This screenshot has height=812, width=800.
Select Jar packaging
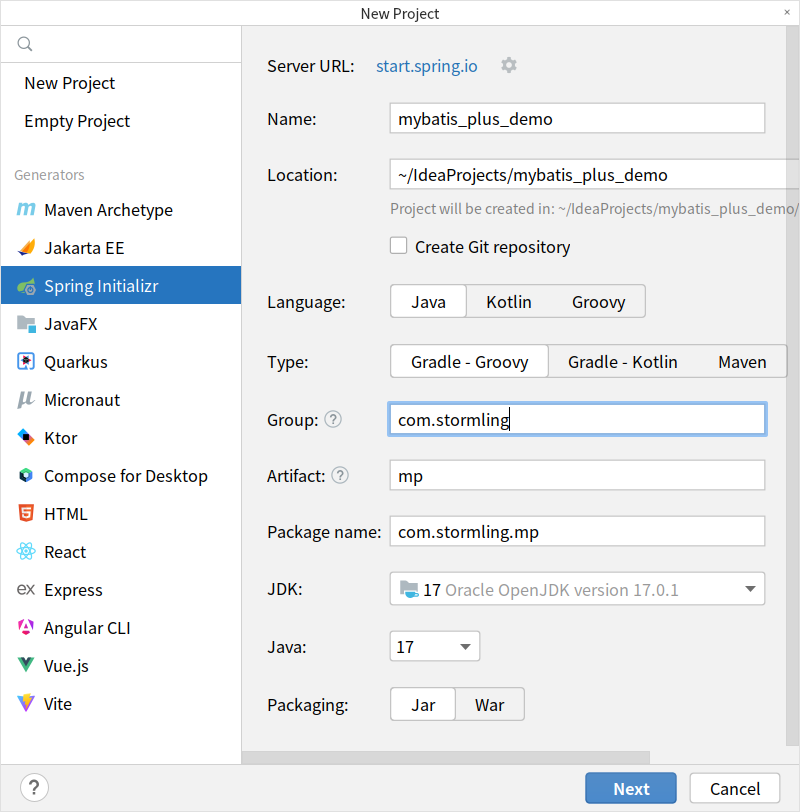click(423, 704)
